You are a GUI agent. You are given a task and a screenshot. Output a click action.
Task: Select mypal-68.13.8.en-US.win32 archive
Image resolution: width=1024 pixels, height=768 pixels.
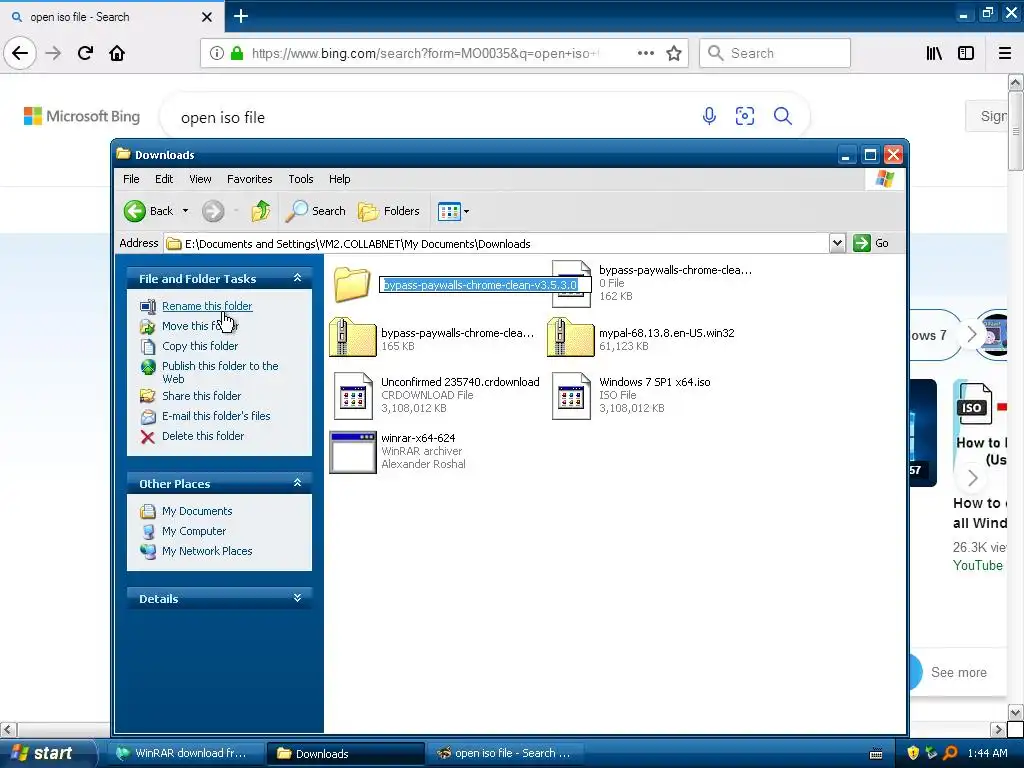tap(643, 339)
